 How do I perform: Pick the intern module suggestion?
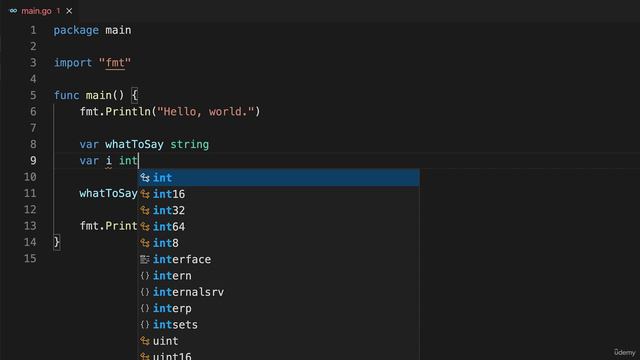point(279,276)
